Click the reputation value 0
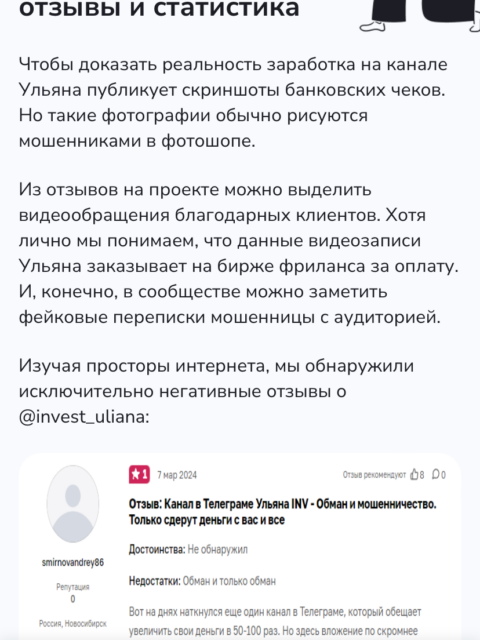Screen dimensions: 480x640 (x=73, y=599)
